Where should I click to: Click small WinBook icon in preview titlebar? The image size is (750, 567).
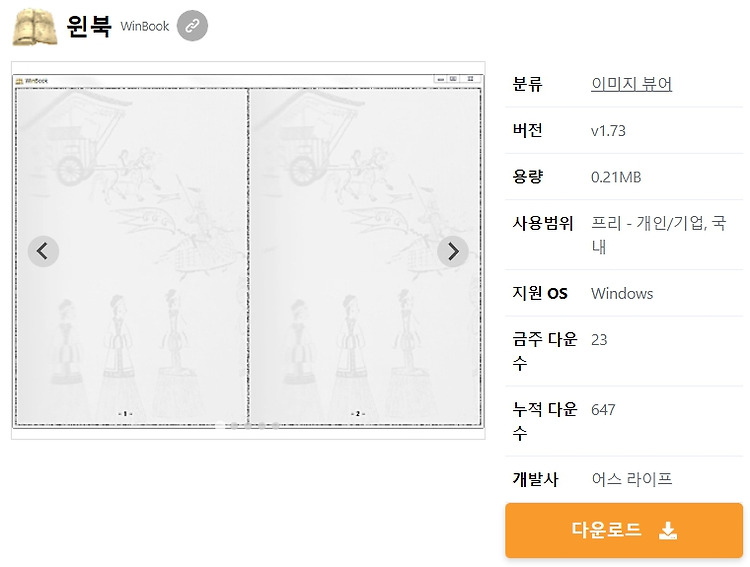coord(20,81)
